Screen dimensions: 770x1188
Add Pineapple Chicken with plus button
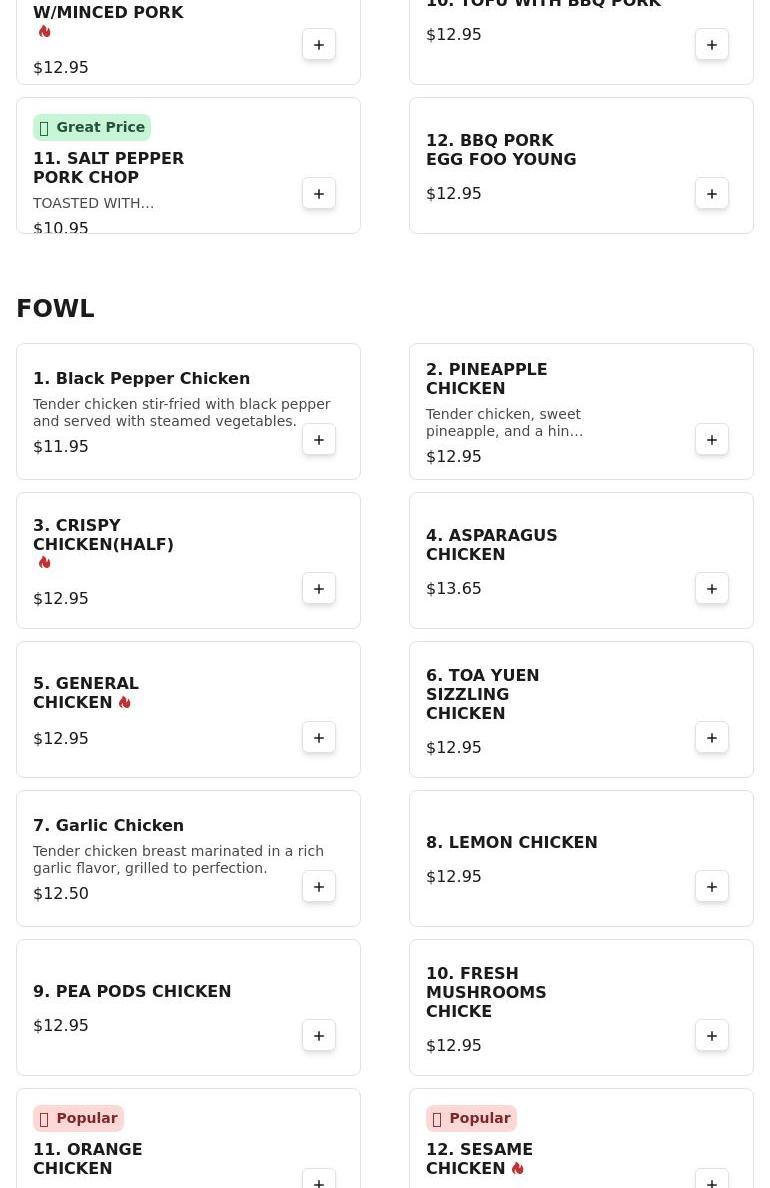point(712,440)
